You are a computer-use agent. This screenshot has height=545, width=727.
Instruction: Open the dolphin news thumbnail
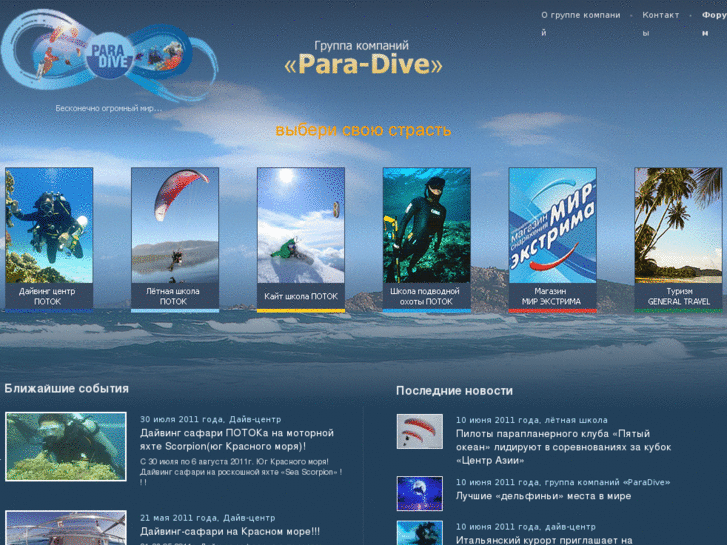tap(420, 494)
